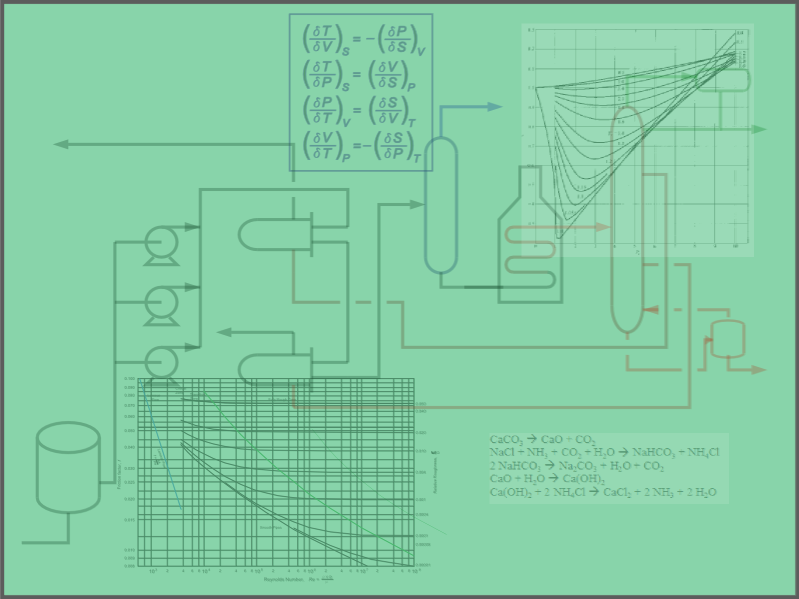799x599 pixels.
Task: Click the cylindrical storage tank symbol
Action: coord(68,467)
